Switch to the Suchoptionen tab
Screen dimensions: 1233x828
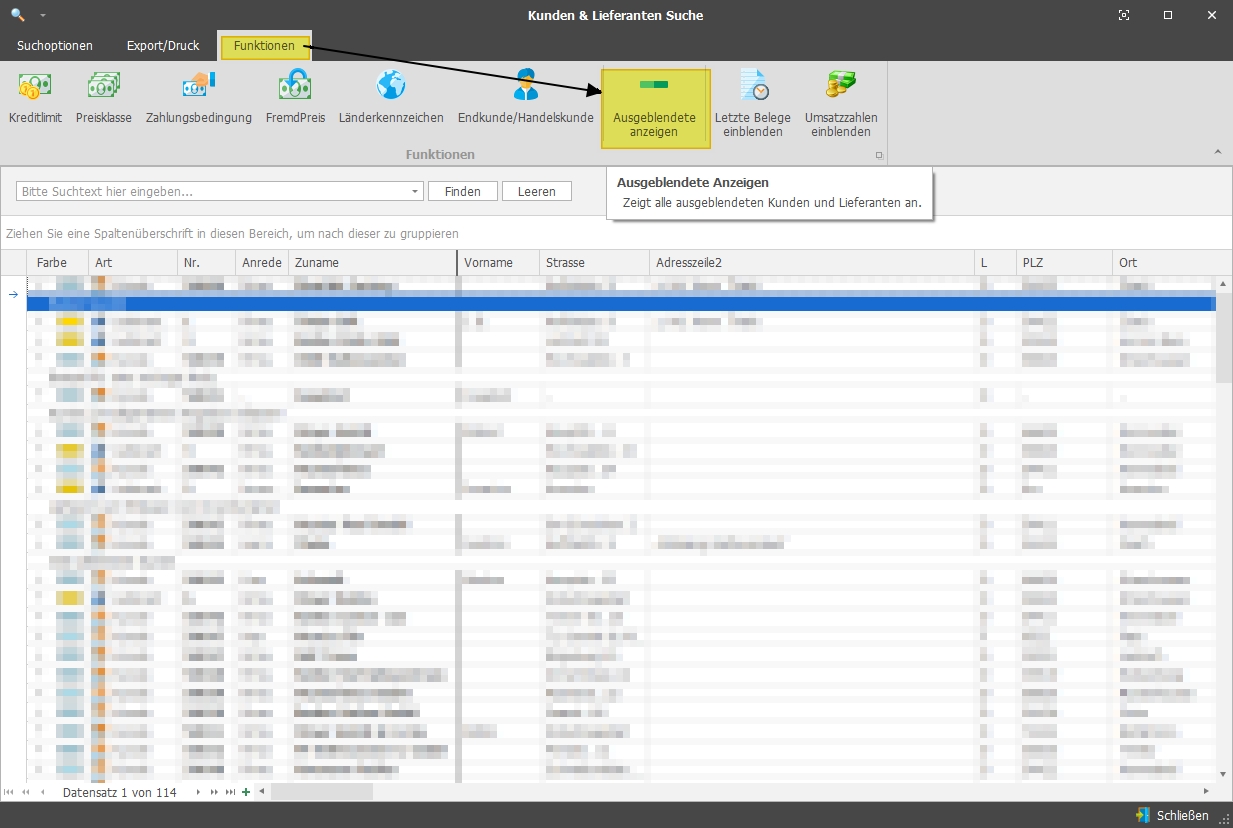tap(55, 46)
